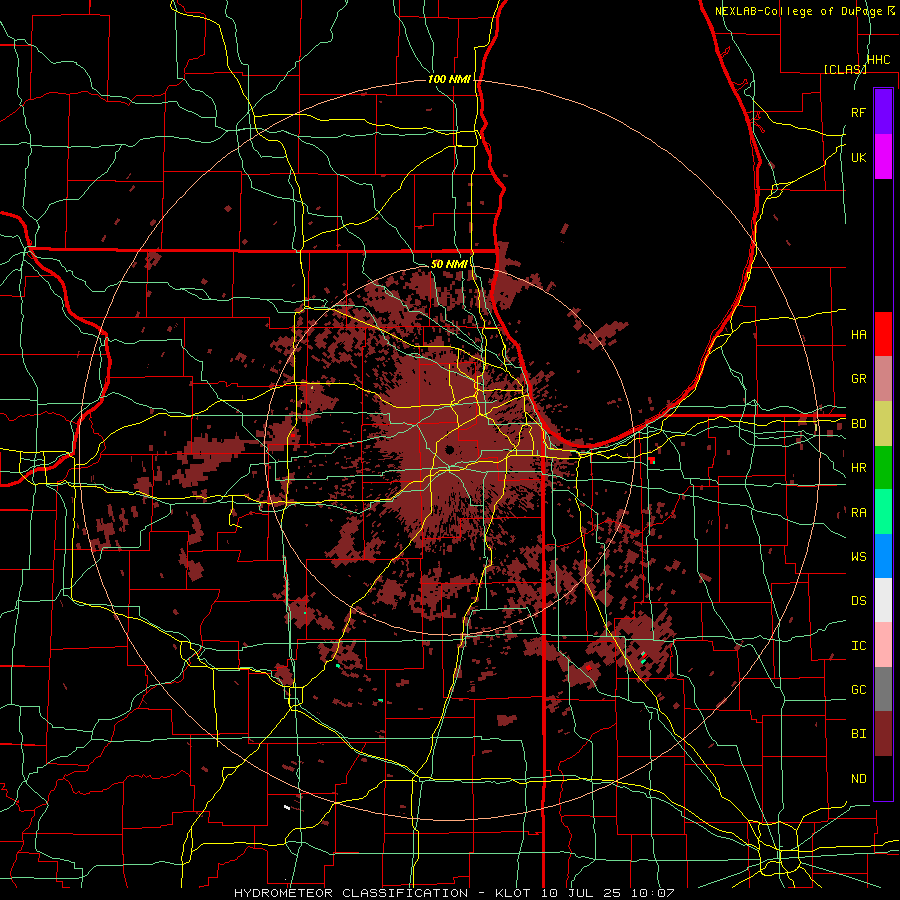Click the DS legend label
900x900 pixels.
point(858,600)
